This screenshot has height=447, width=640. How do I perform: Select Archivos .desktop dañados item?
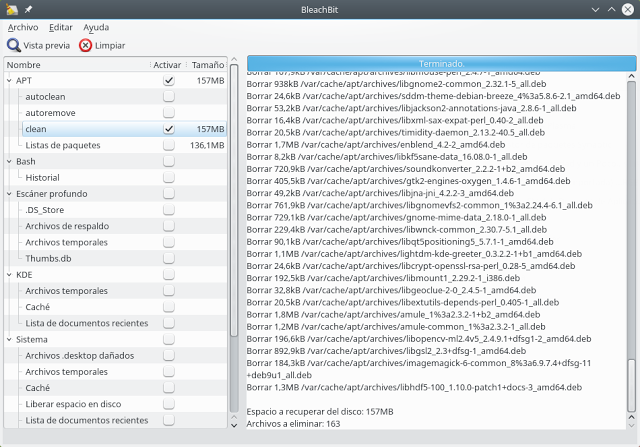pos(80,356)
